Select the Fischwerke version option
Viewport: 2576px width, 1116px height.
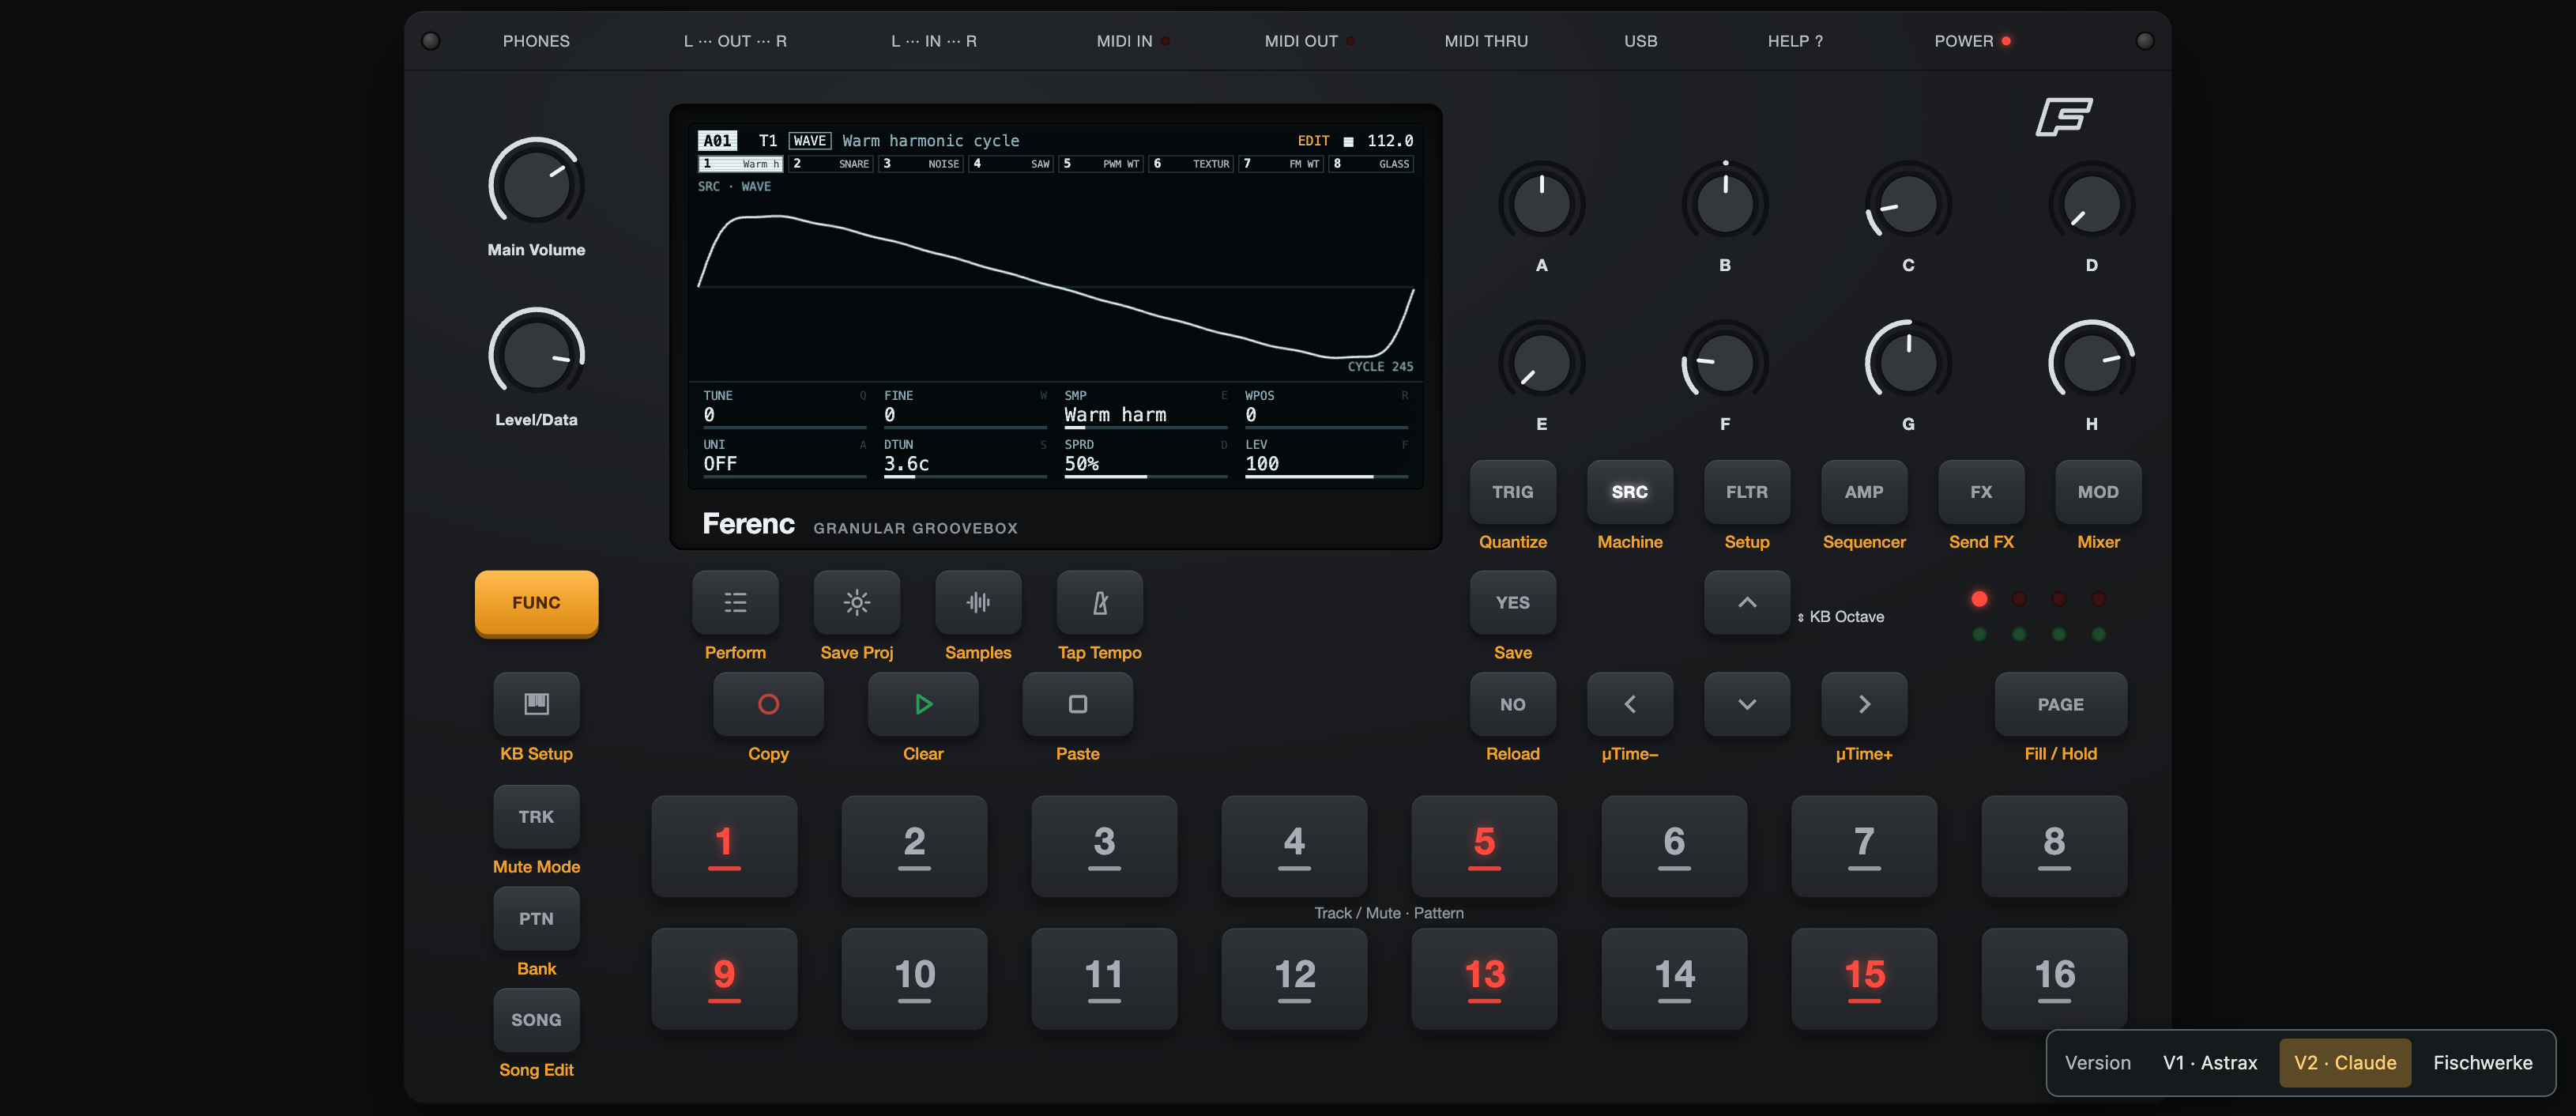click(2482, 1062)
